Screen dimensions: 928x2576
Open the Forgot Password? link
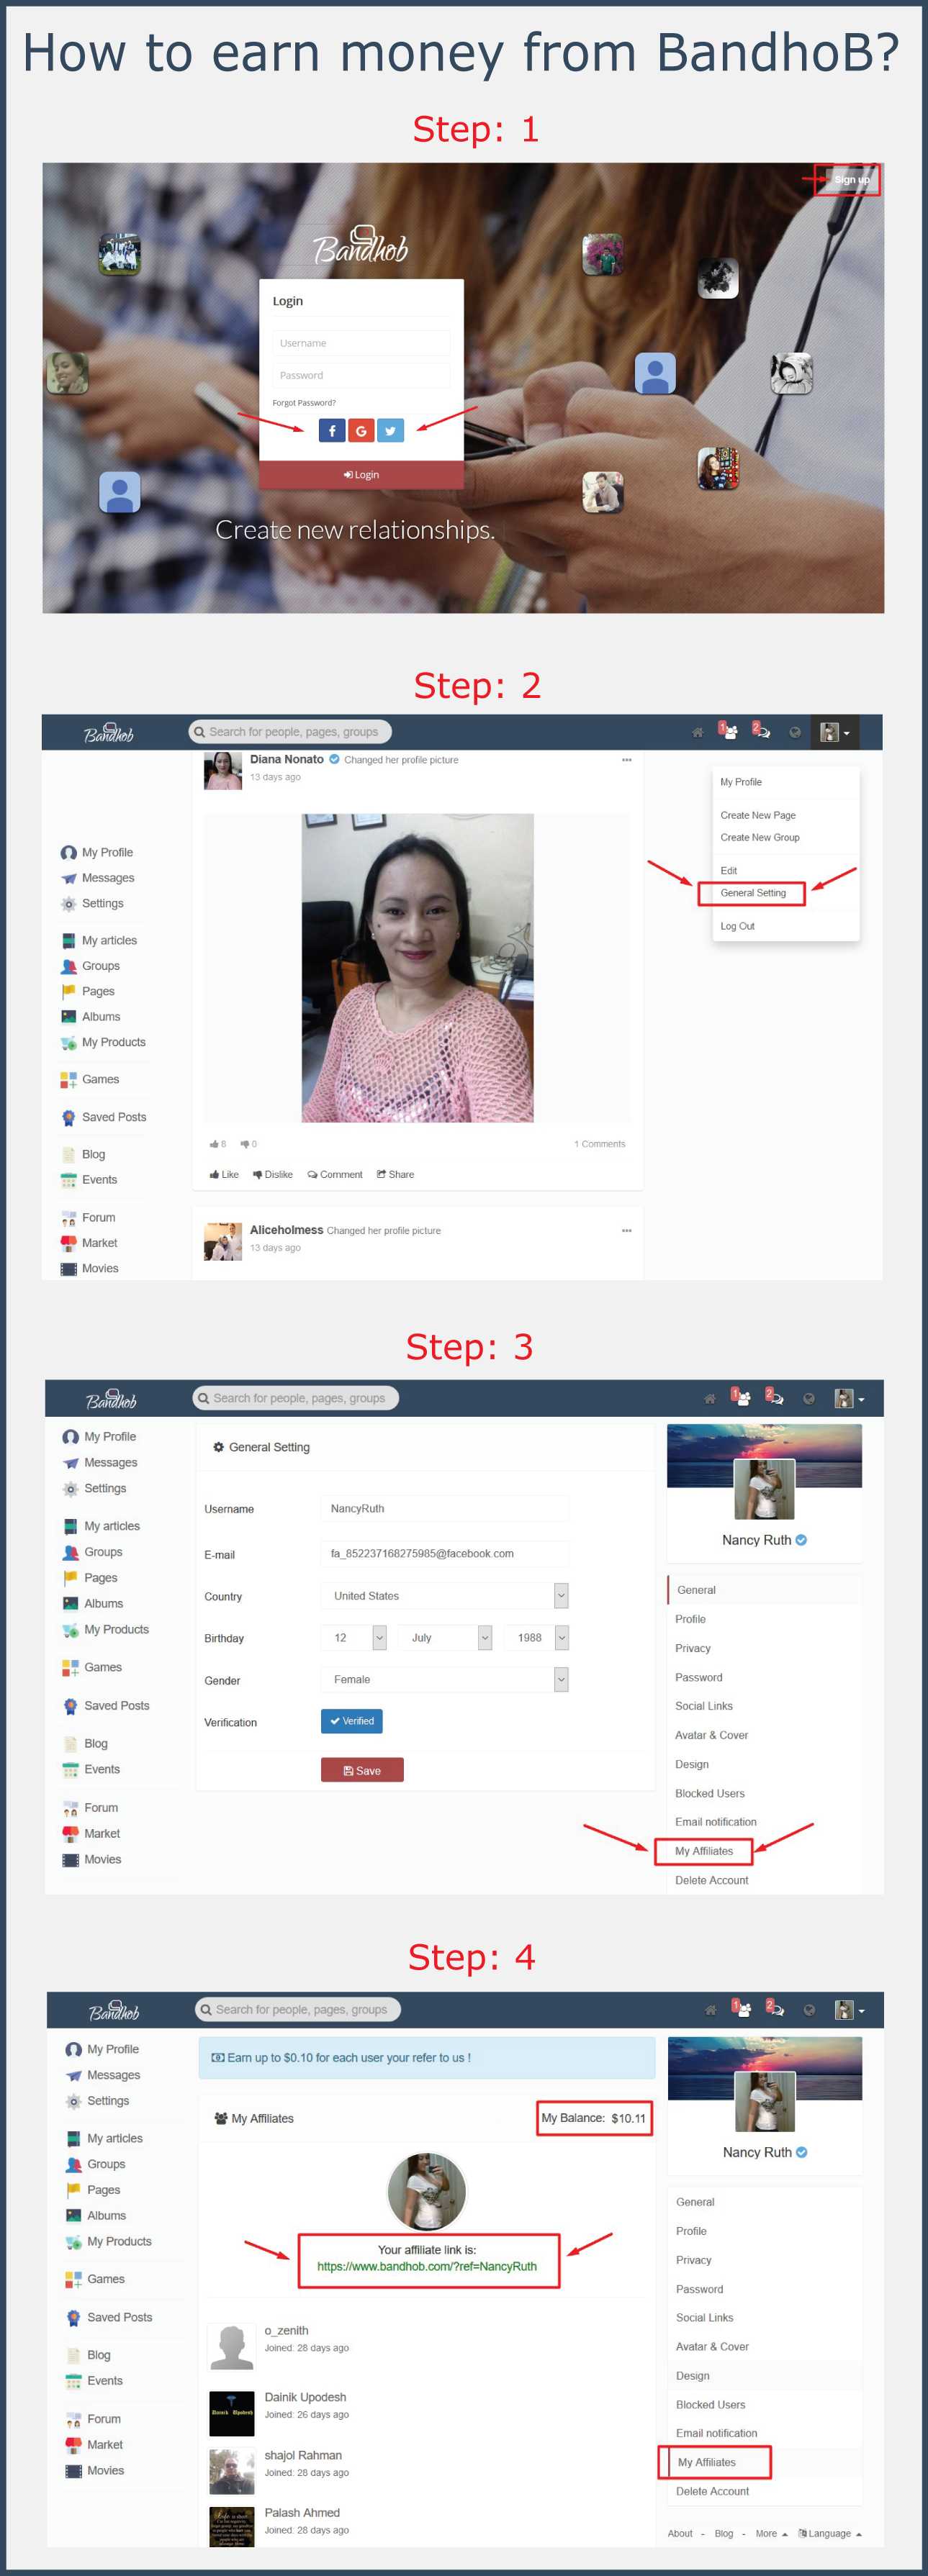click(x=304, y=403)
